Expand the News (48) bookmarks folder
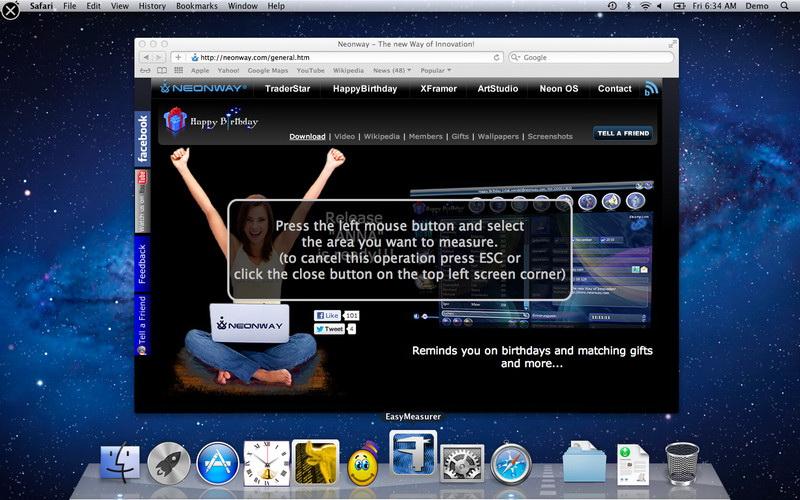This screenshot has width=800, height=500. (391, 71)
